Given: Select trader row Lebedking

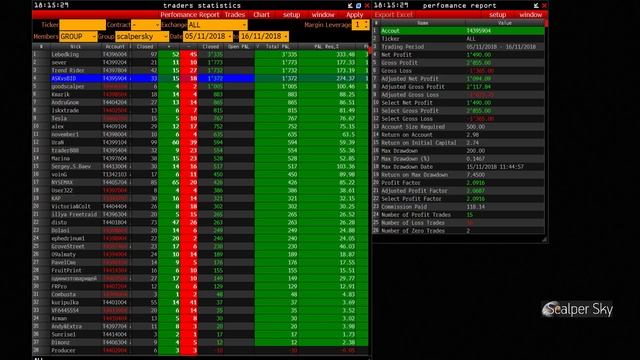Looking at the screenshot, I should pos(200,54).
